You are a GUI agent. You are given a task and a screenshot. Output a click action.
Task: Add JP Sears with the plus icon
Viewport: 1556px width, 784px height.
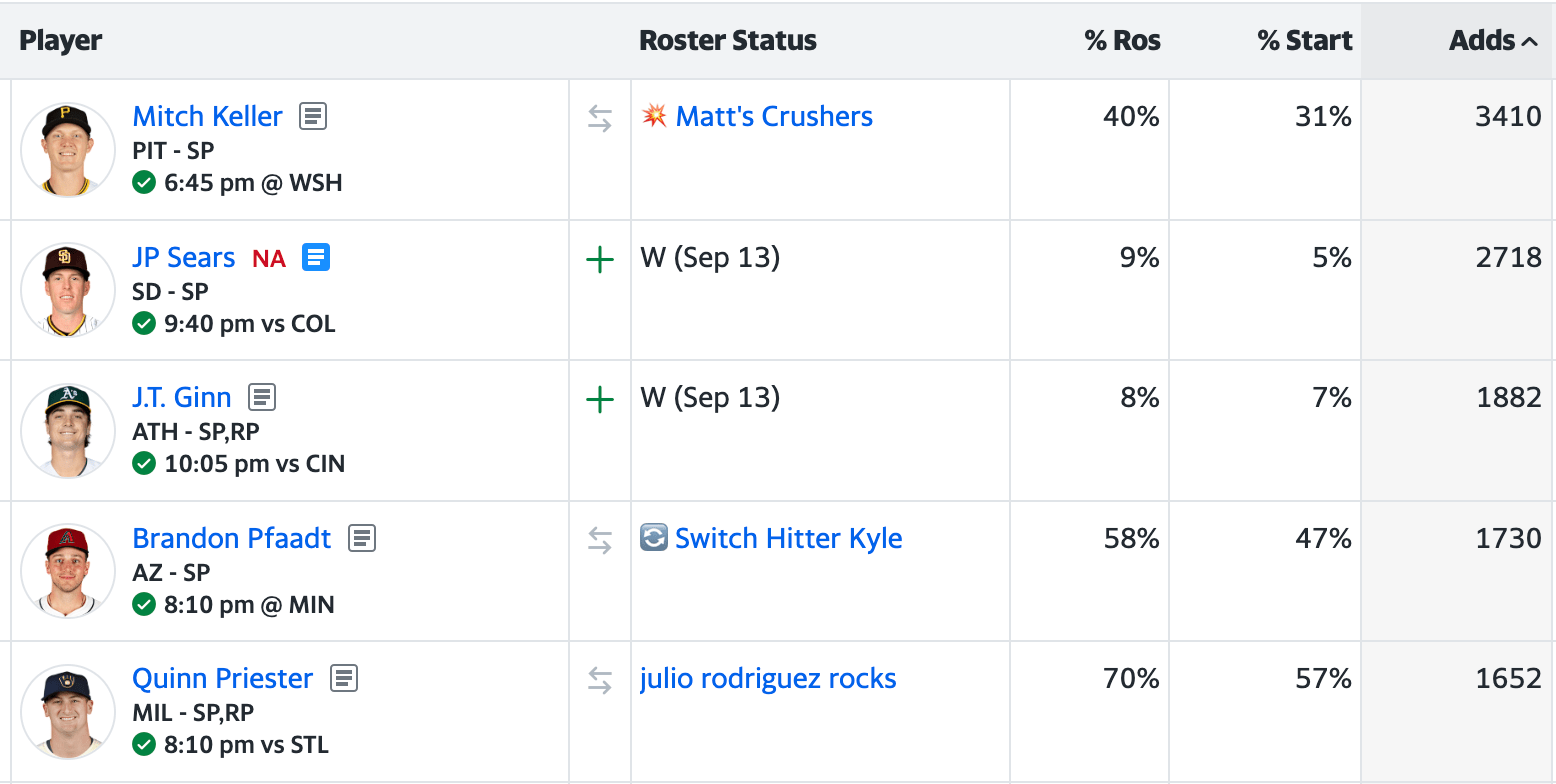click(x=599, y=261)
